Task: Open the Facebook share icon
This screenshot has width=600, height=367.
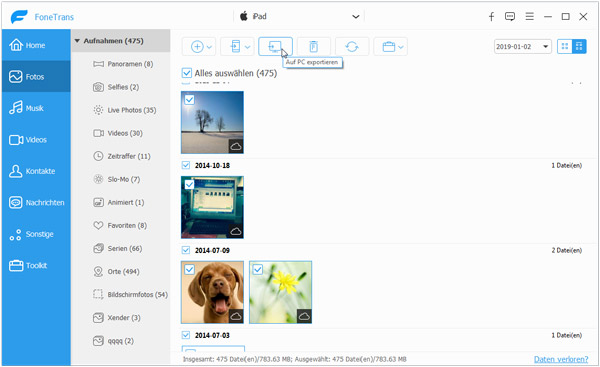Action: (491, 16)
